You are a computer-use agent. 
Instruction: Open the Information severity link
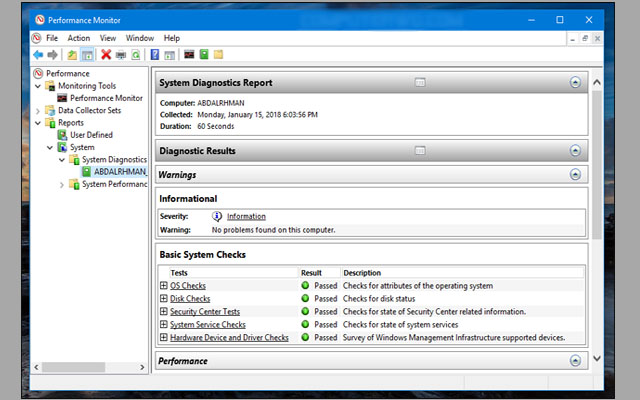246,216
